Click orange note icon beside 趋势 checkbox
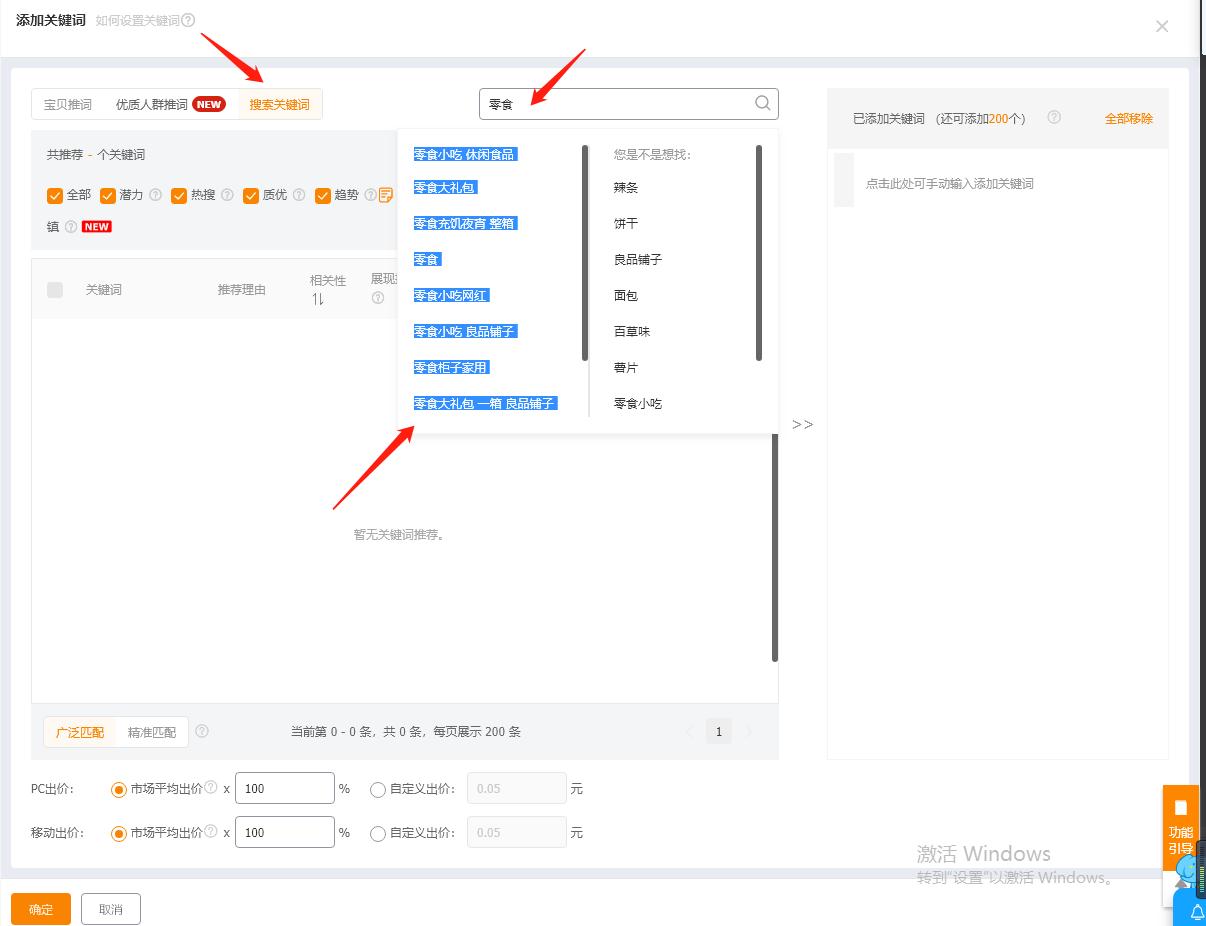 tap(385, 195)
